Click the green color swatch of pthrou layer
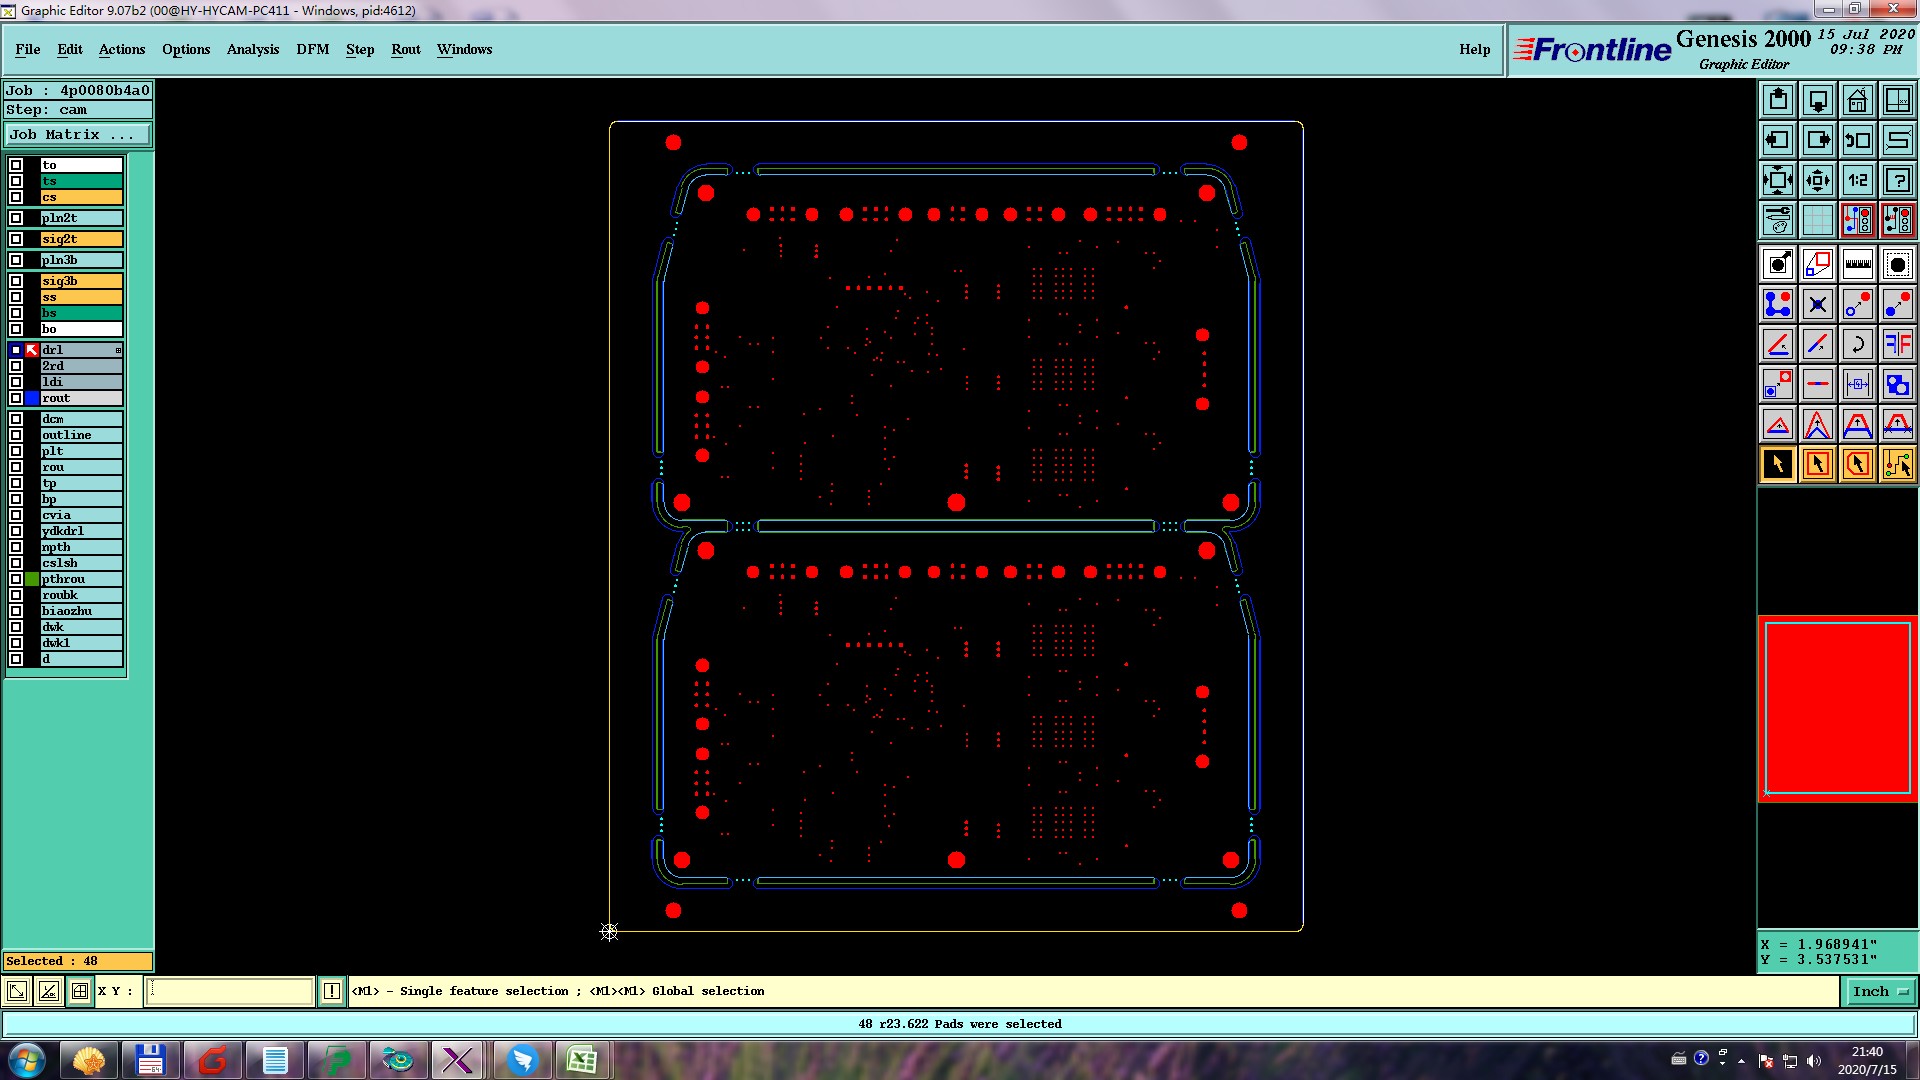Screen dimensions: 1920x1080 [x=32, y=579]
